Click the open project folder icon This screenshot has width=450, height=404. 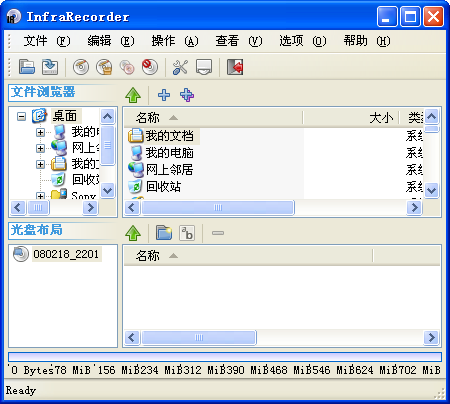(27, 67)
